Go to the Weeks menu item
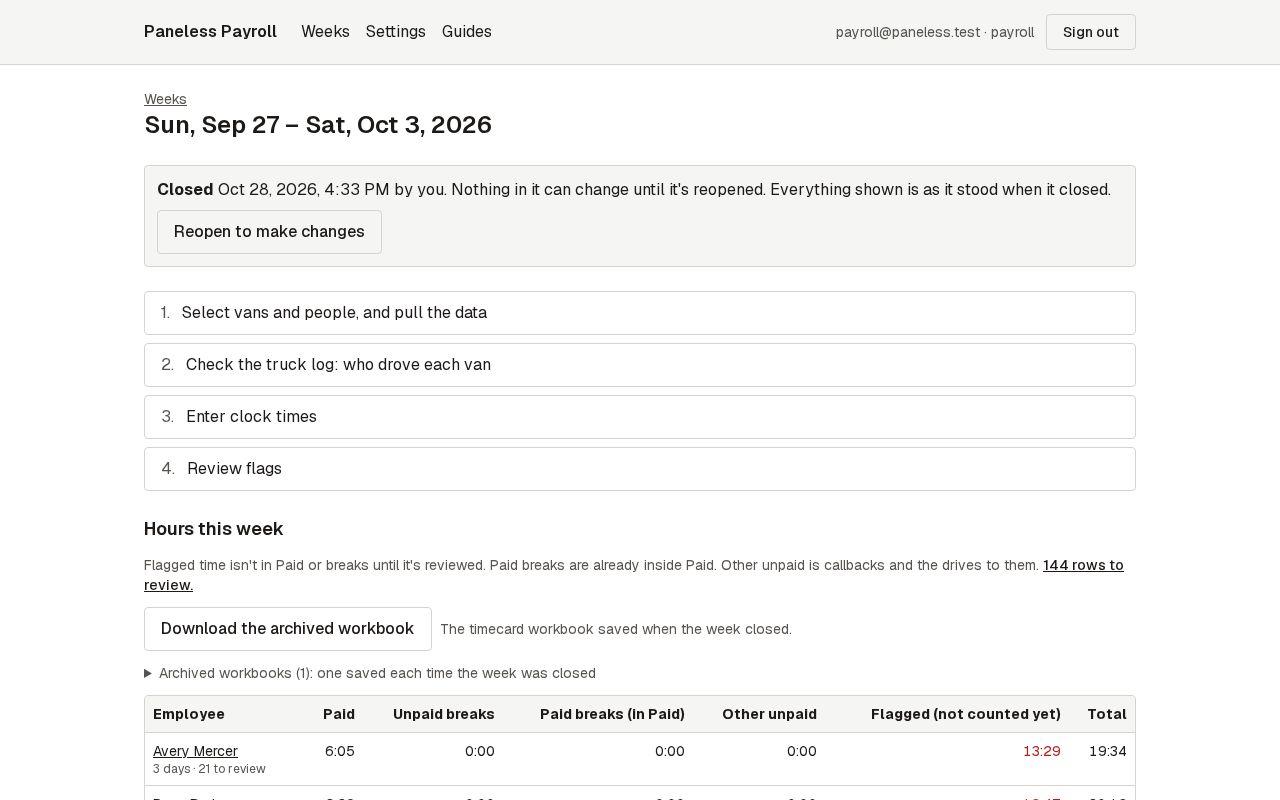 [x=325, y=32]
